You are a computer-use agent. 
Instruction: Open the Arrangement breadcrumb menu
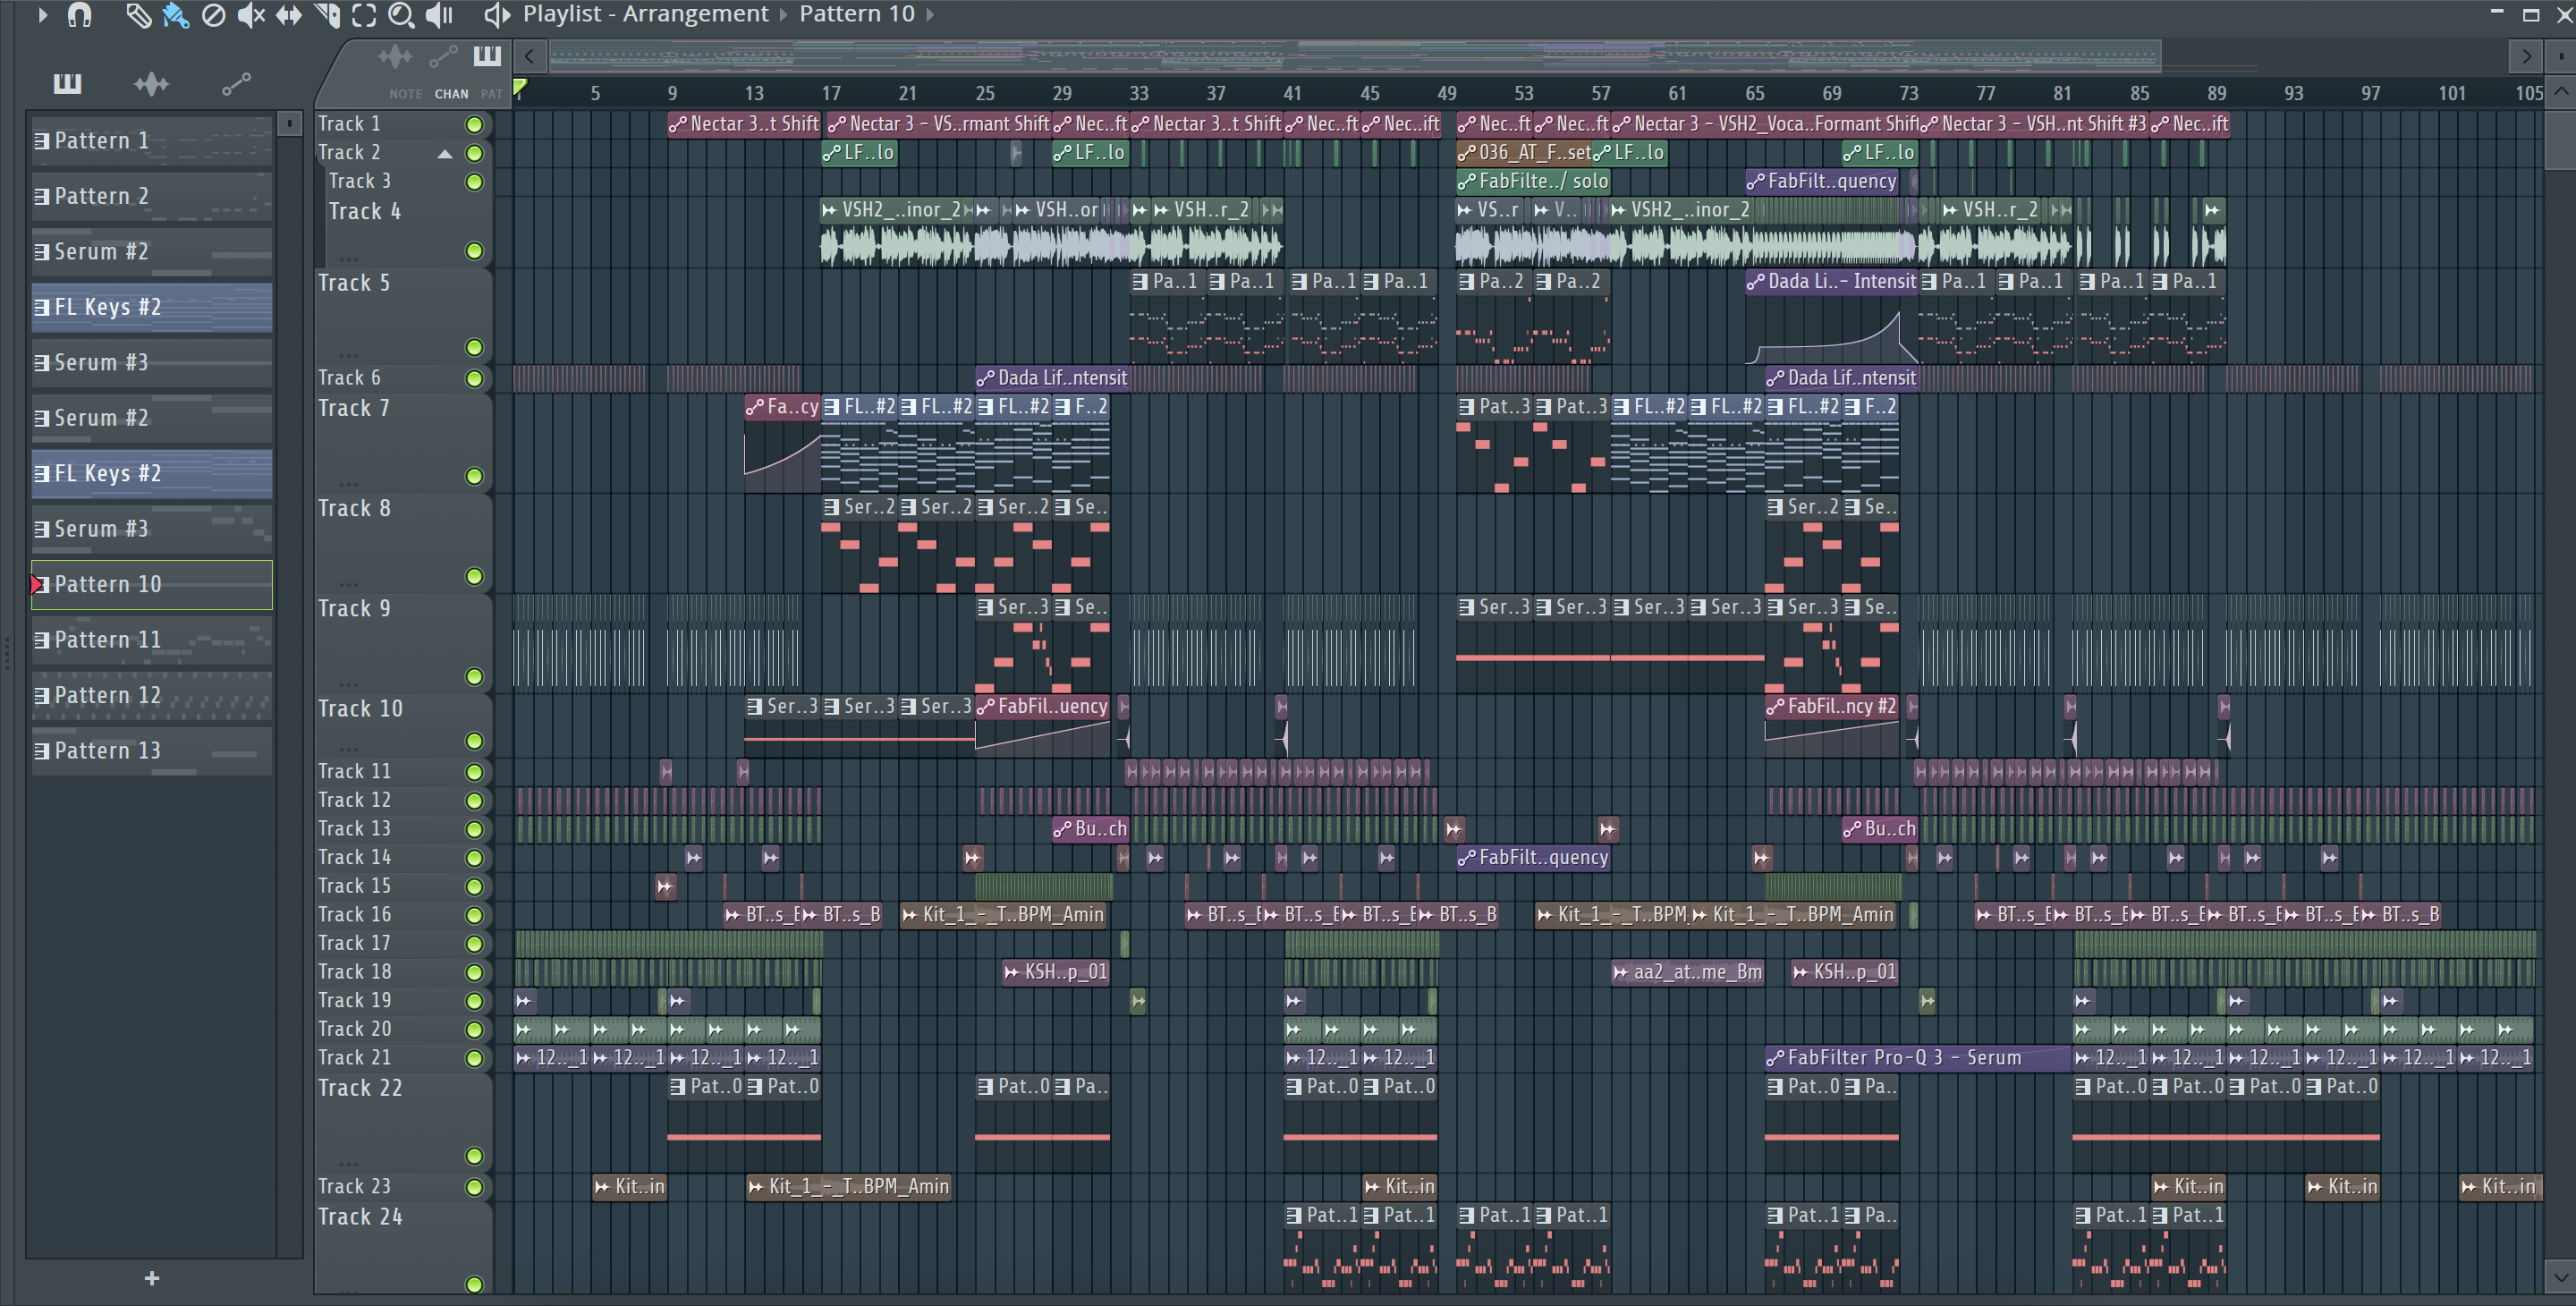pyautogui.click(x=695, y=14)
